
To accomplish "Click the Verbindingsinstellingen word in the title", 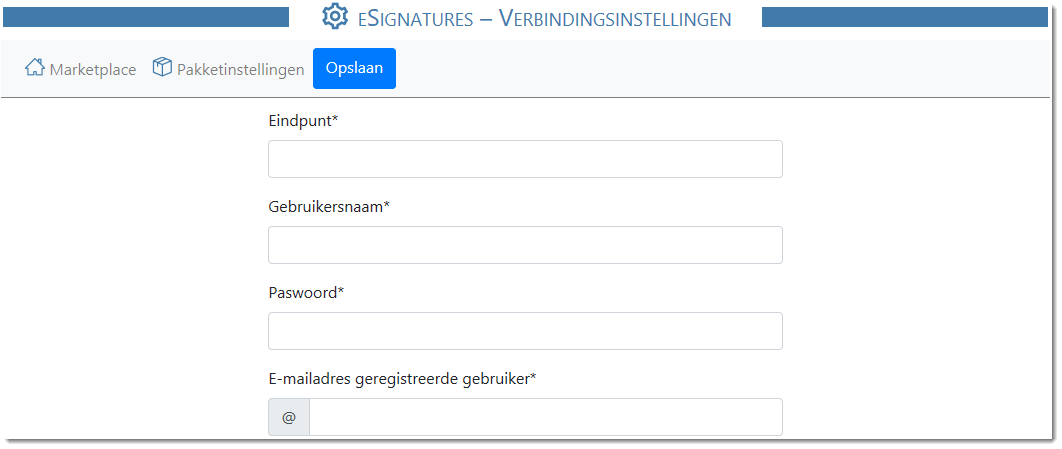I will point(615,18).
